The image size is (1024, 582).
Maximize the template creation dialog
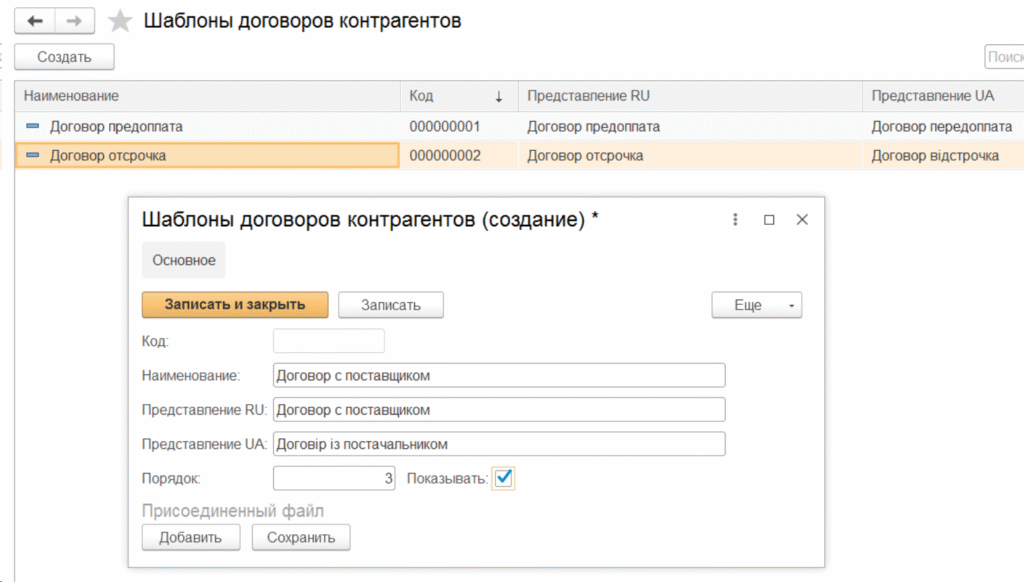point(769,220)
